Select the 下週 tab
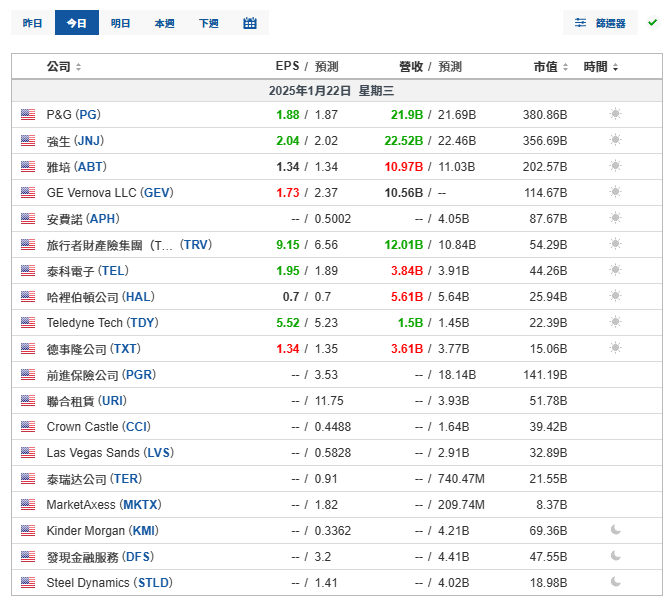Screen dimensions: 670x604 pyautogui.click(x=209, y=23)
